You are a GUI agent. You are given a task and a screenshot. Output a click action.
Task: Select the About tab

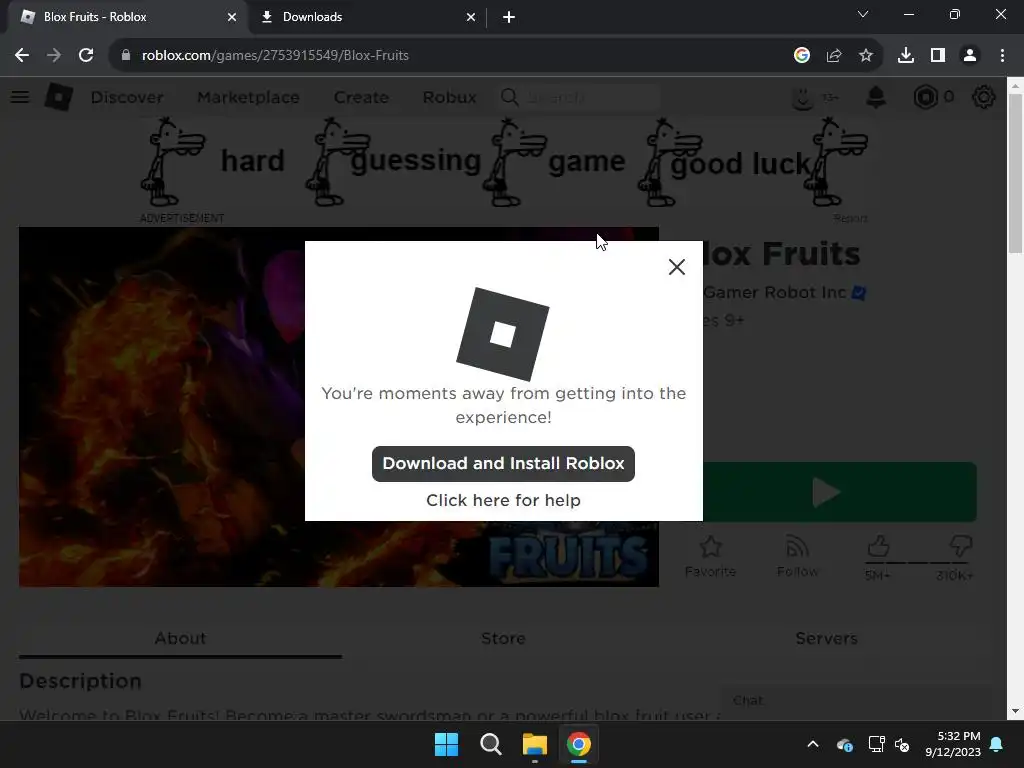[x=180, y=639]
